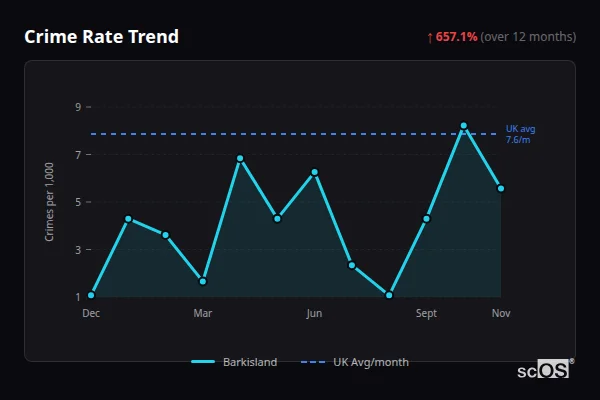Toggle the UK Avg/month legend entry
600x400 pixels.
coord(355,362)
